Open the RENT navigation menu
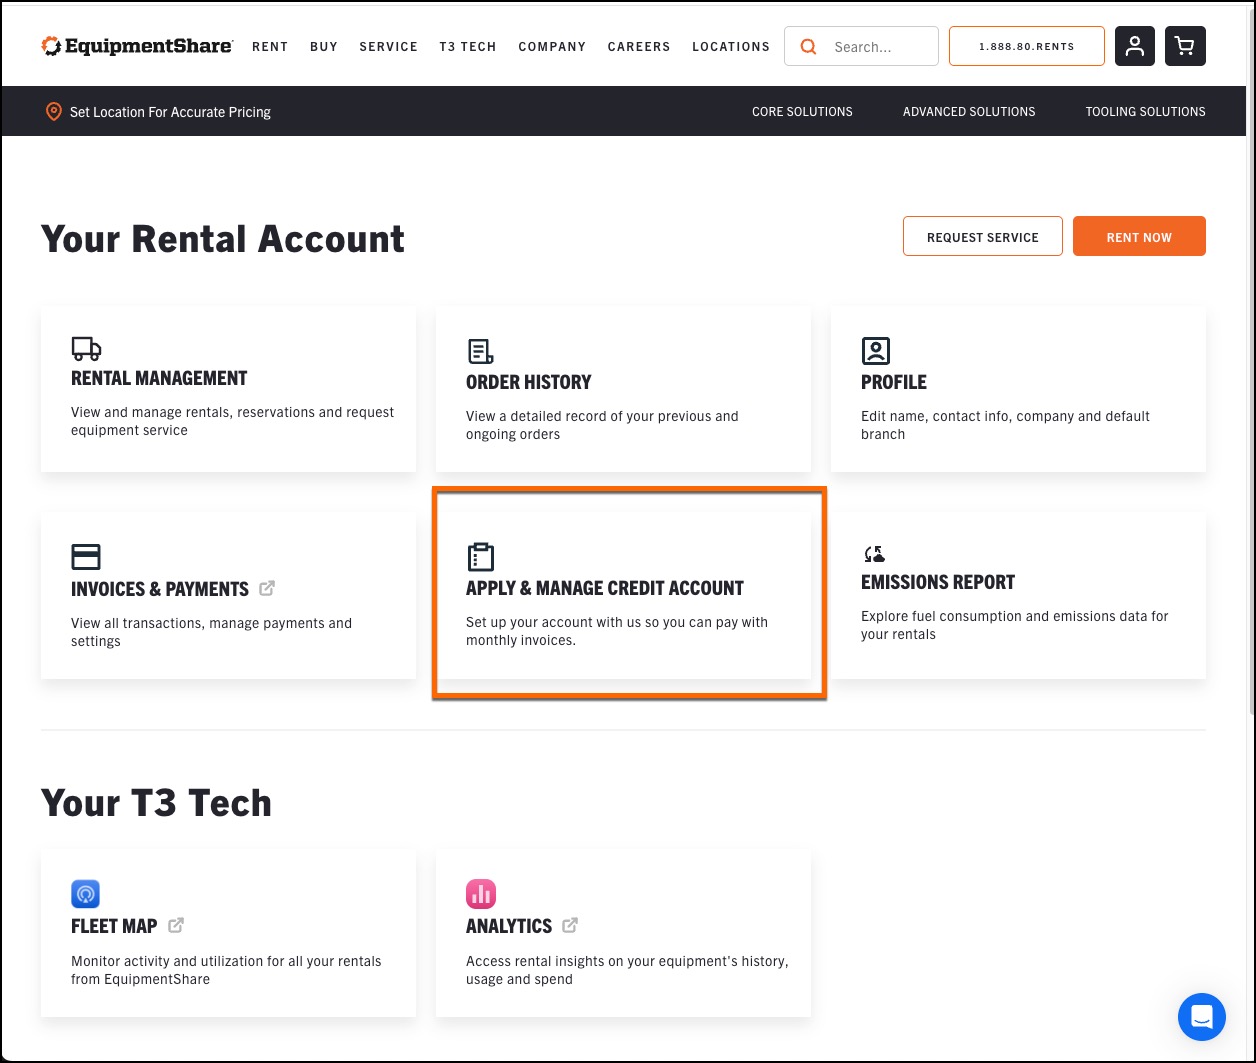The image size is (1256, 1063). pyautogui.click(x=270, y=47)
